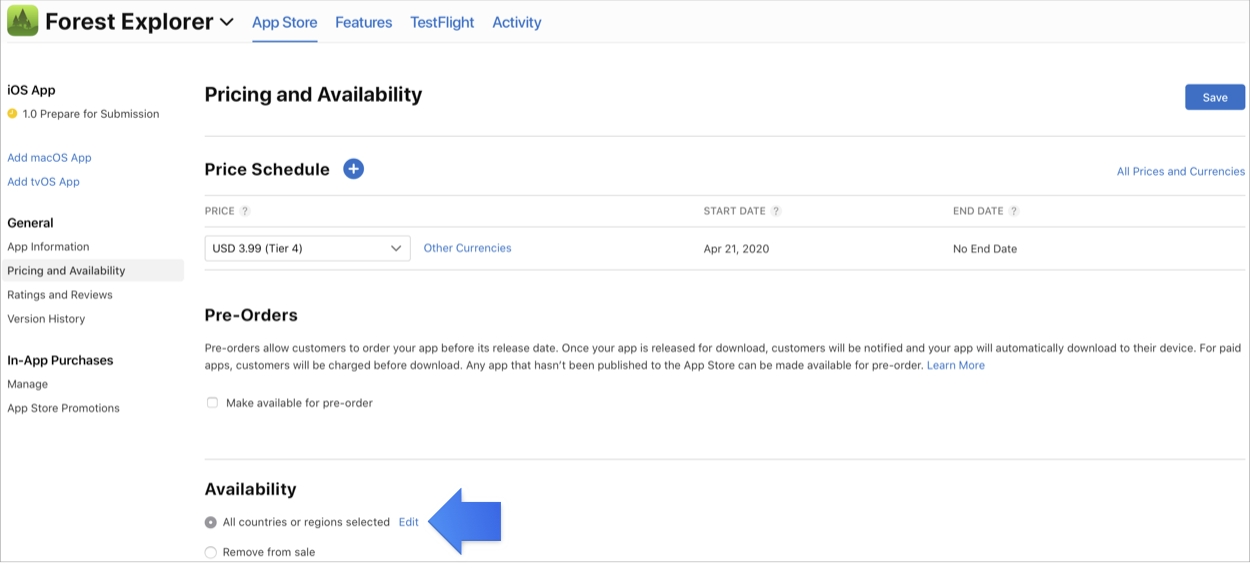Click the help icon next to END DATE
The width and height of the screenshot is (1250, 583).
tap(1014, 211)
